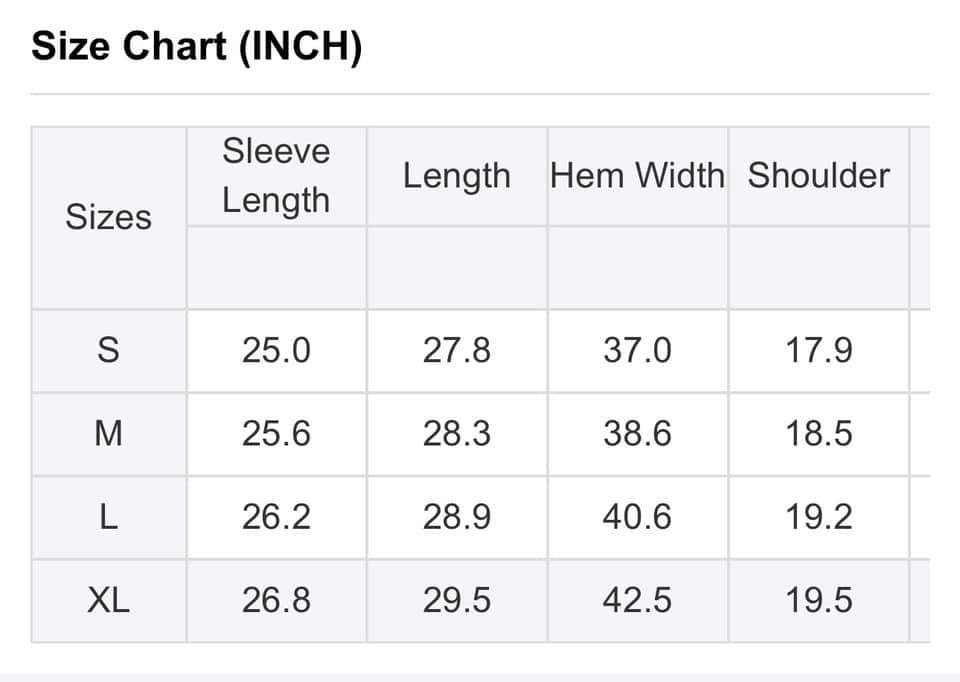Click shoulder value 18.5 for M
Image resolution: width=960 pixels, height=682 pixels.
click(x=819, y=433)
